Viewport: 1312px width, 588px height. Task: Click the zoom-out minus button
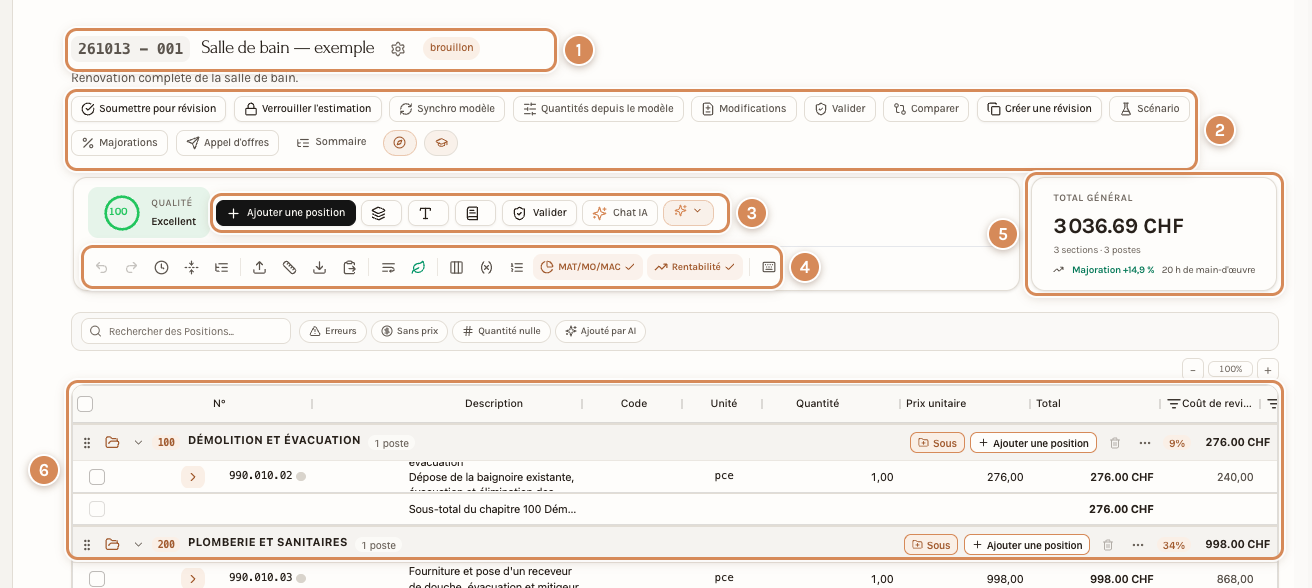click(1192, 369)
